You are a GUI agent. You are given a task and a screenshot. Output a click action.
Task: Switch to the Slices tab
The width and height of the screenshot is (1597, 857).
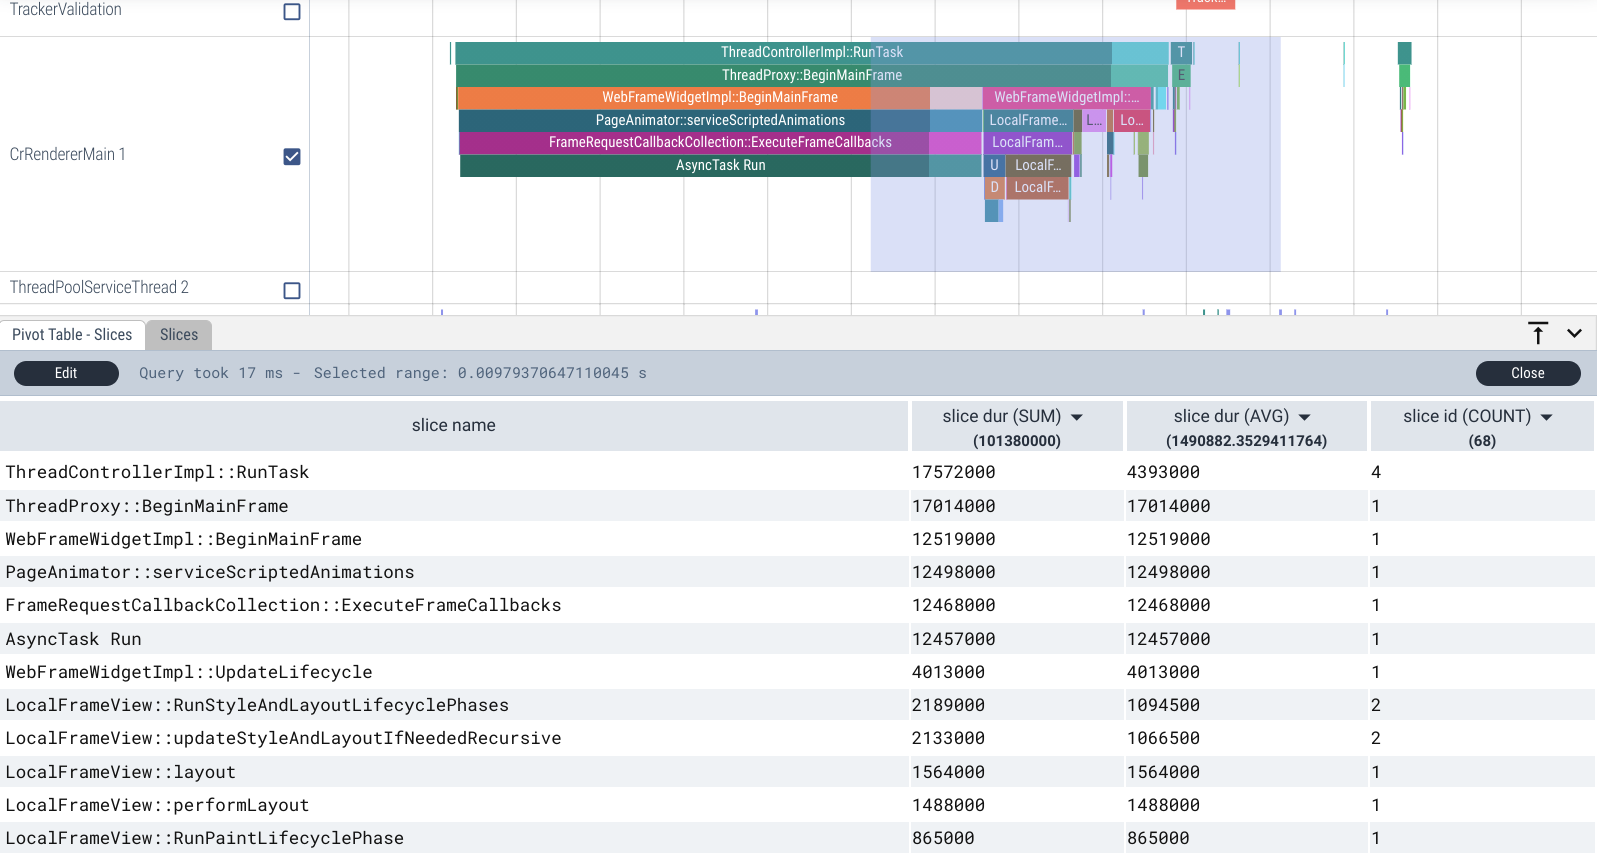[179, 335]
